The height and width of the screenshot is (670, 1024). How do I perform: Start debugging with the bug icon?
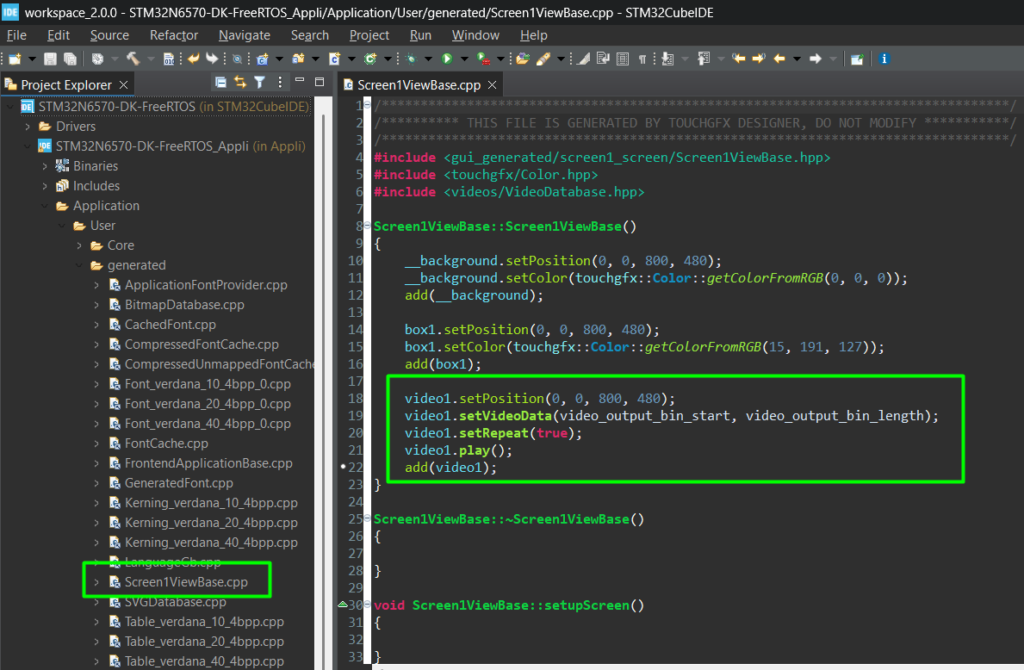pyautogui.click(x=412, y=59)
